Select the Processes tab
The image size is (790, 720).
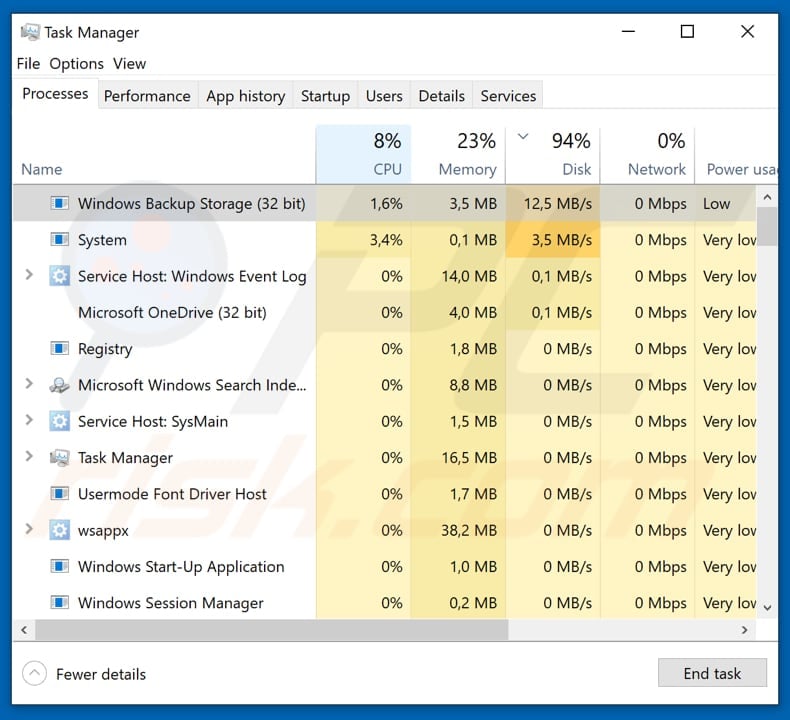(x=55, y=93)
